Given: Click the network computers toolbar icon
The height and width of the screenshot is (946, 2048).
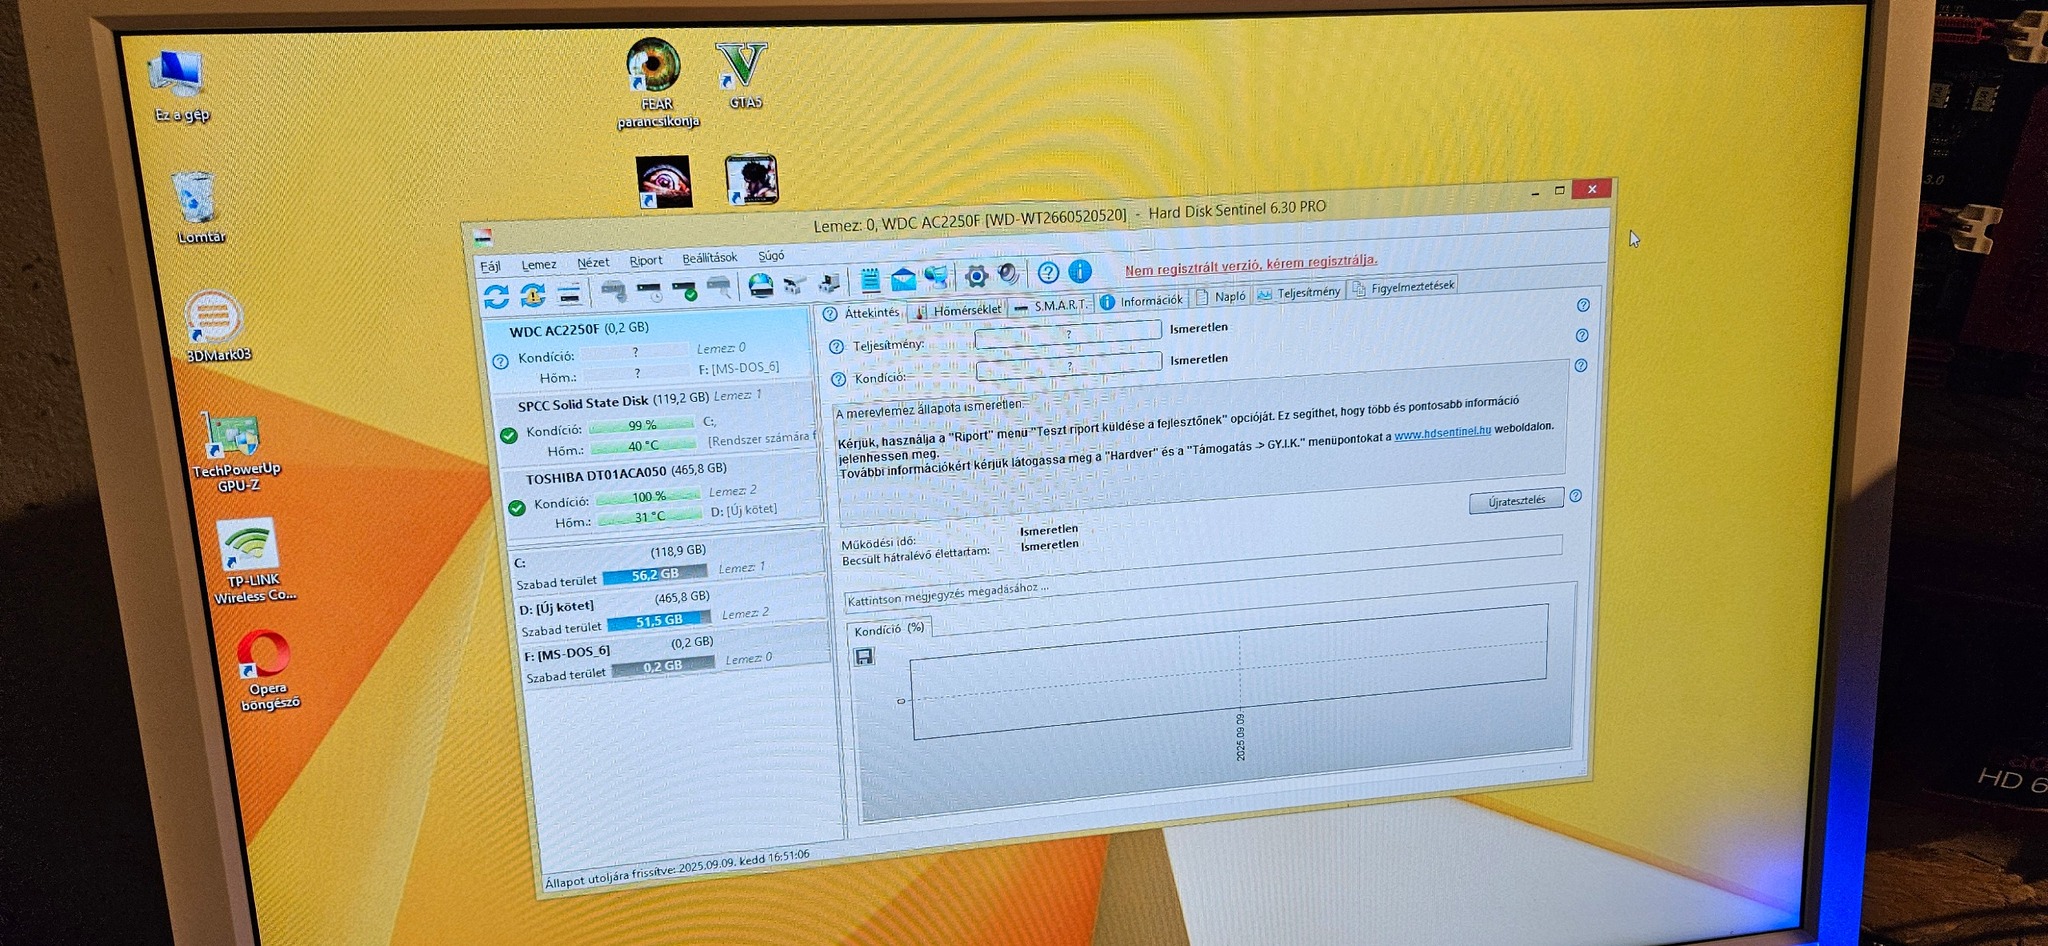Looking at the screenshot, I should tap(936, 277).
